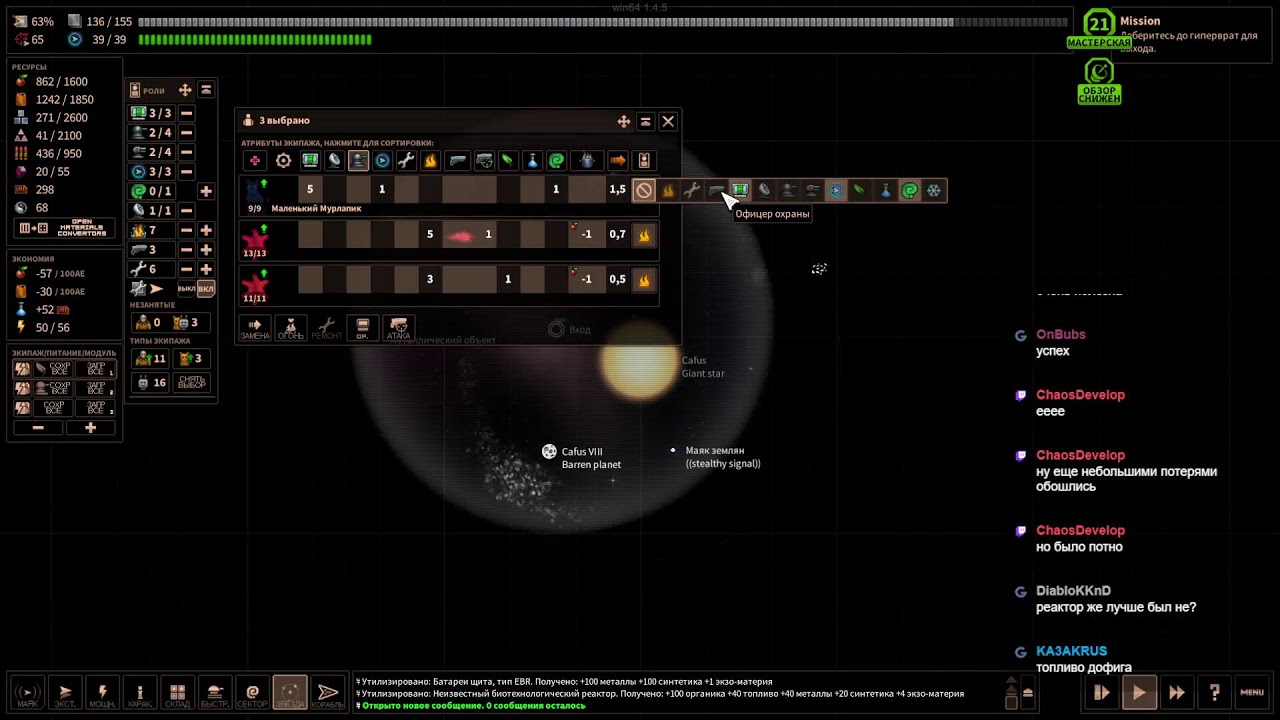Assign snowflake role in the role picker
The width and height of the screenshot is (1280, 720).
coord(933,190)
